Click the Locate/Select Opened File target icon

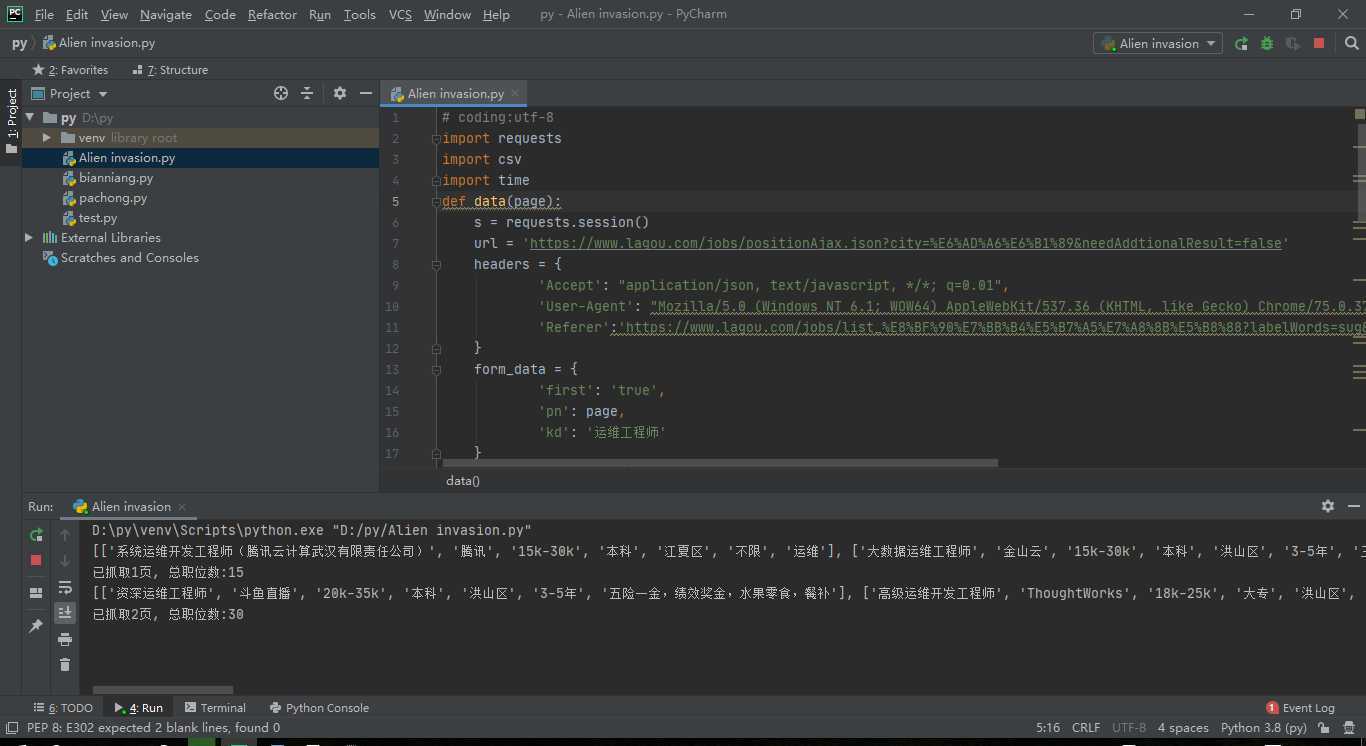point(281,93)
